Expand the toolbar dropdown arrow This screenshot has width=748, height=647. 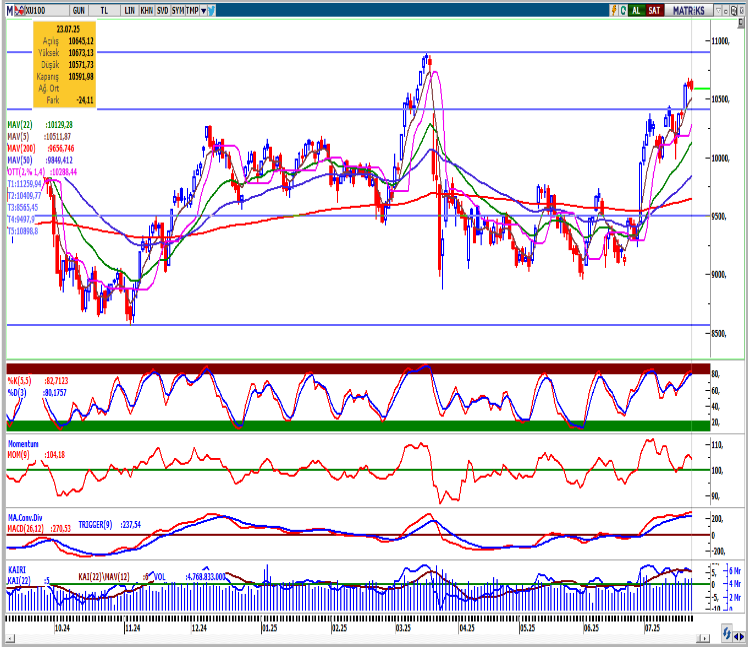click(x=204, y=10)
